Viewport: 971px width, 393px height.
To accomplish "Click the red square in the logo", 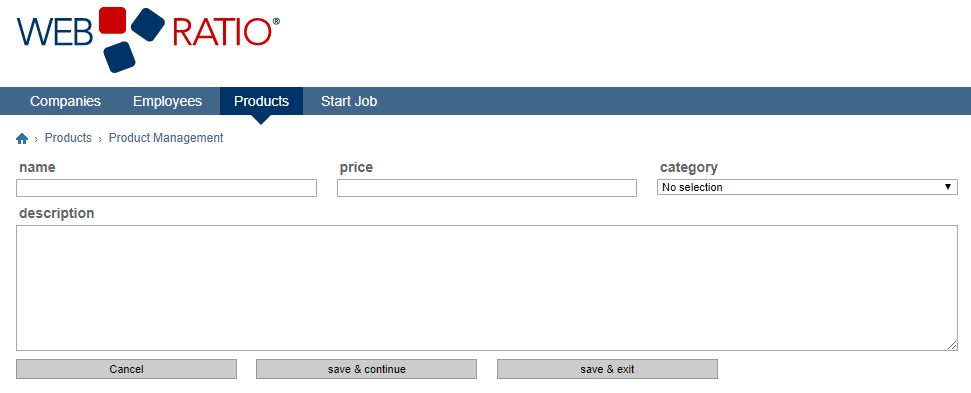I will pyautogui.click(x=113, y=20).
